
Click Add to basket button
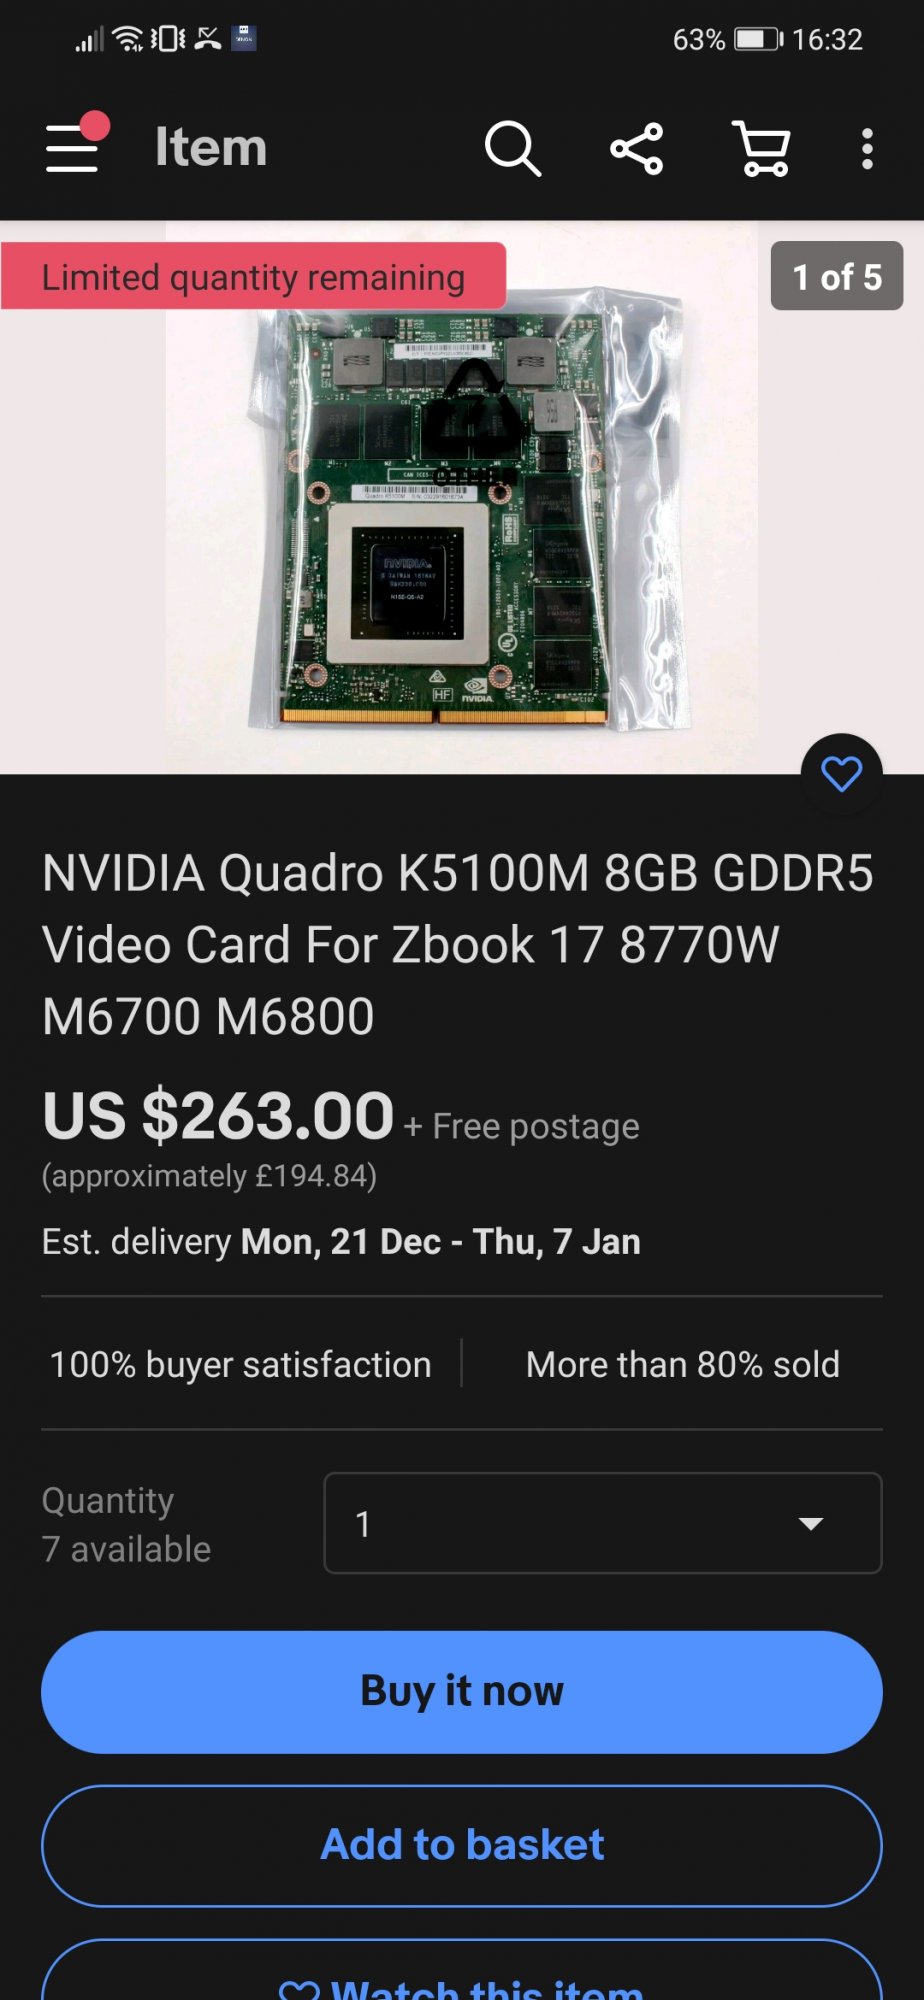(462, 1845)
